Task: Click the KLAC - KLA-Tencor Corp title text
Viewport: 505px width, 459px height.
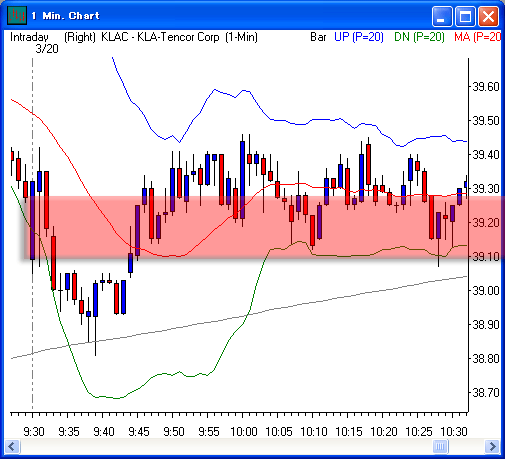Action: pos(160,37)
